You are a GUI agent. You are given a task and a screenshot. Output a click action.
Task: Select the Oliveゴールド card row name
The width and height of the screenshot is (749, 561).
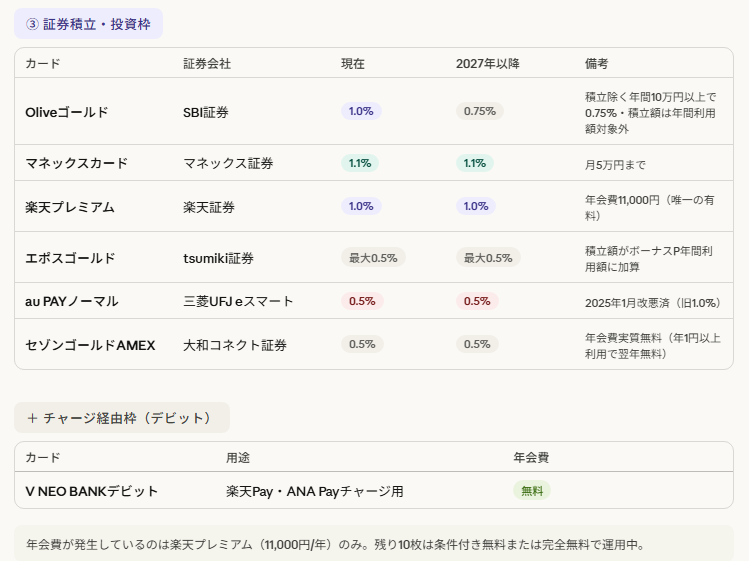(66, 112)
